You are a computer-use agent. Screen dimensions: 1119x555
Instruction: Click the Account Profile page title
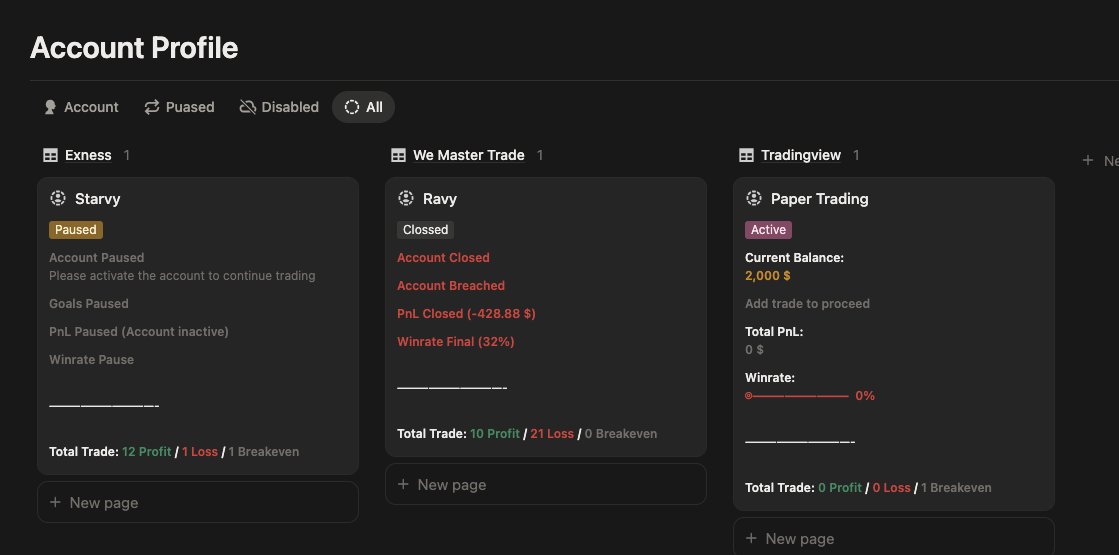click(134, 48)
